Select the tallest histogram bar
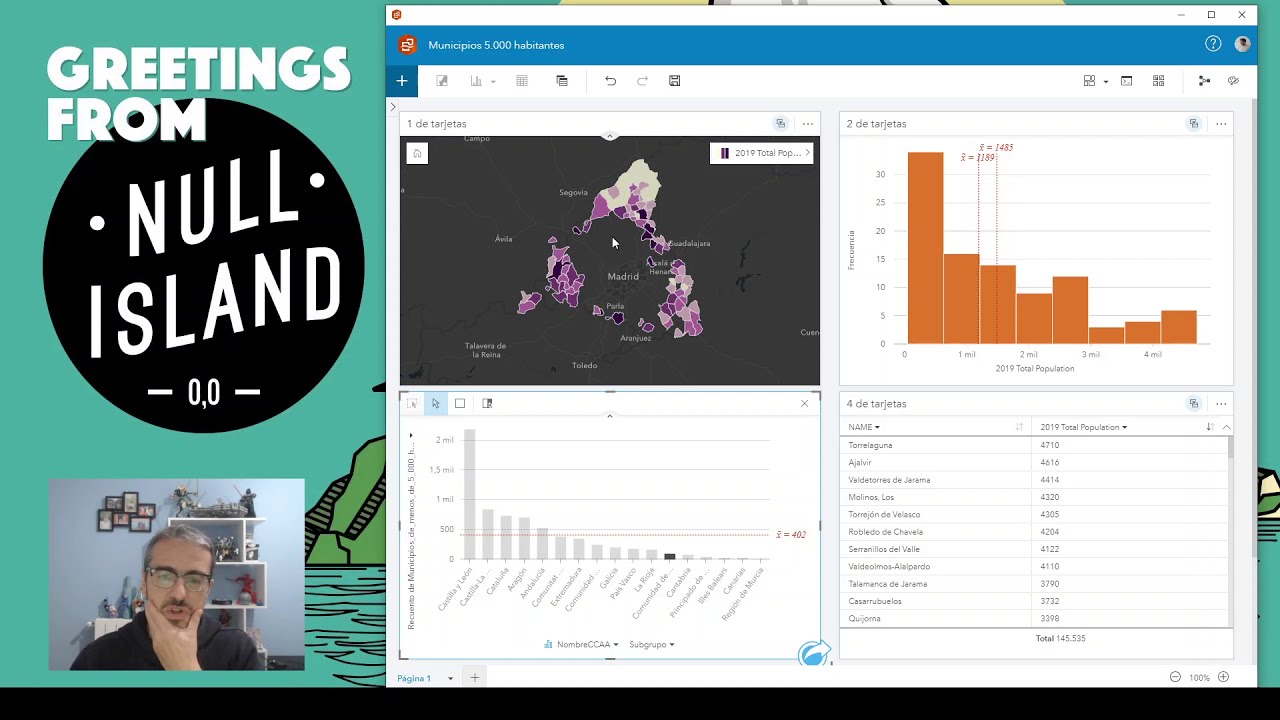The image size is (1280, 720). click(x=925, y=248)
